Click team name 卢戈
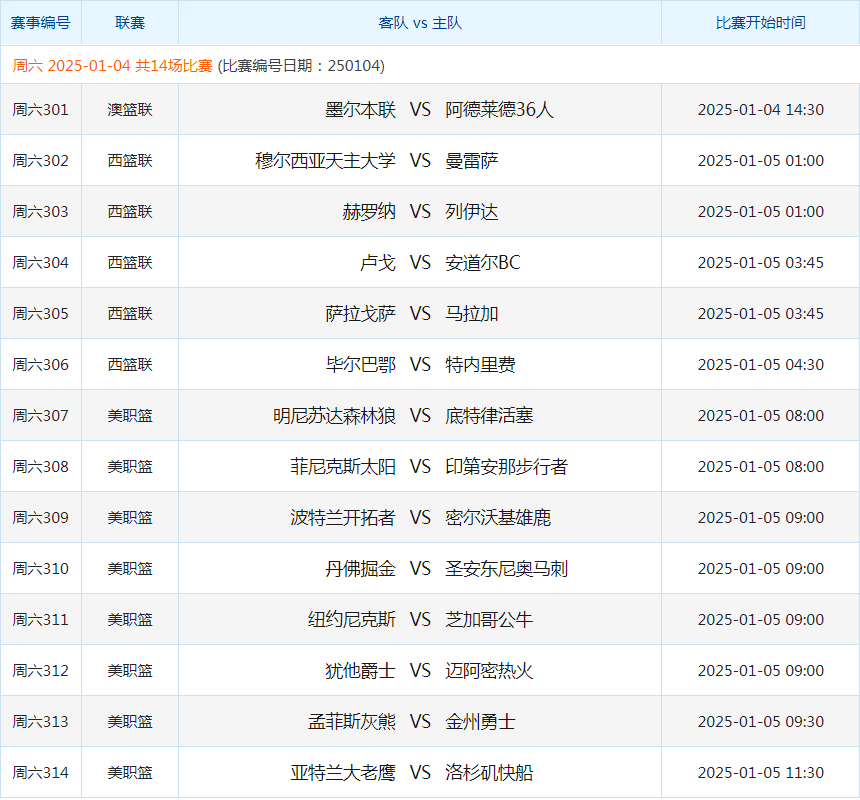Screen dimensions: 860x800 (x=378, y=263)
